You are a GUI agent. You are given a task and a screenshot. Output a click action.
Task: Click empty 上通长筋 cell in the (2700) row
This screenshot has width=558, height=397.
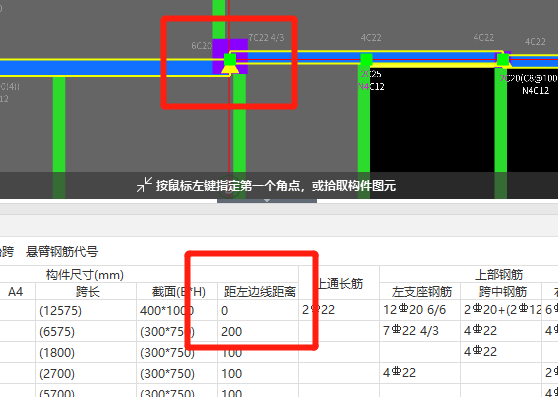click(x=339, y=374)
